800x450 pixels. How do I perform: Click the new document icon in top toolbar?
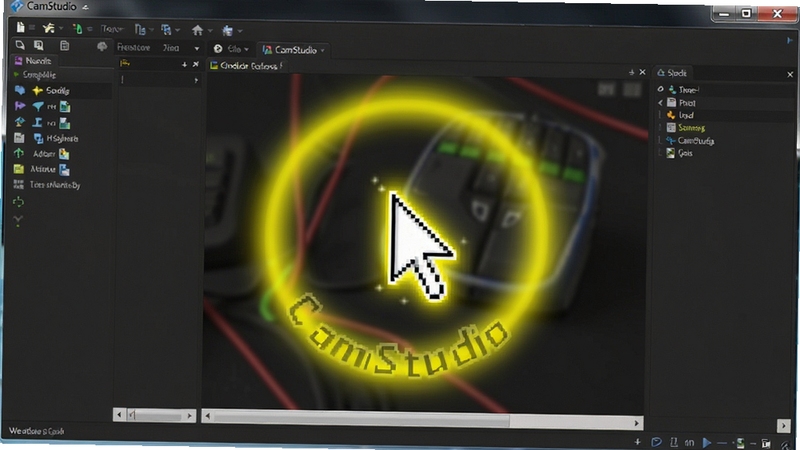[x=20, y=28]
